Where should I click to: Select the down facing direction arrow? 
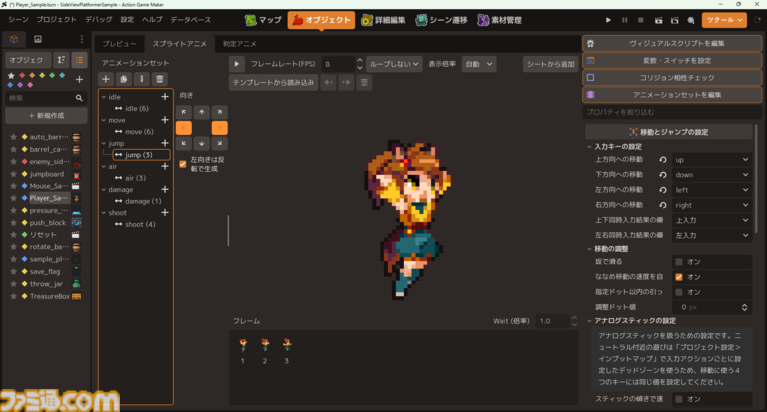pos(202,143)
